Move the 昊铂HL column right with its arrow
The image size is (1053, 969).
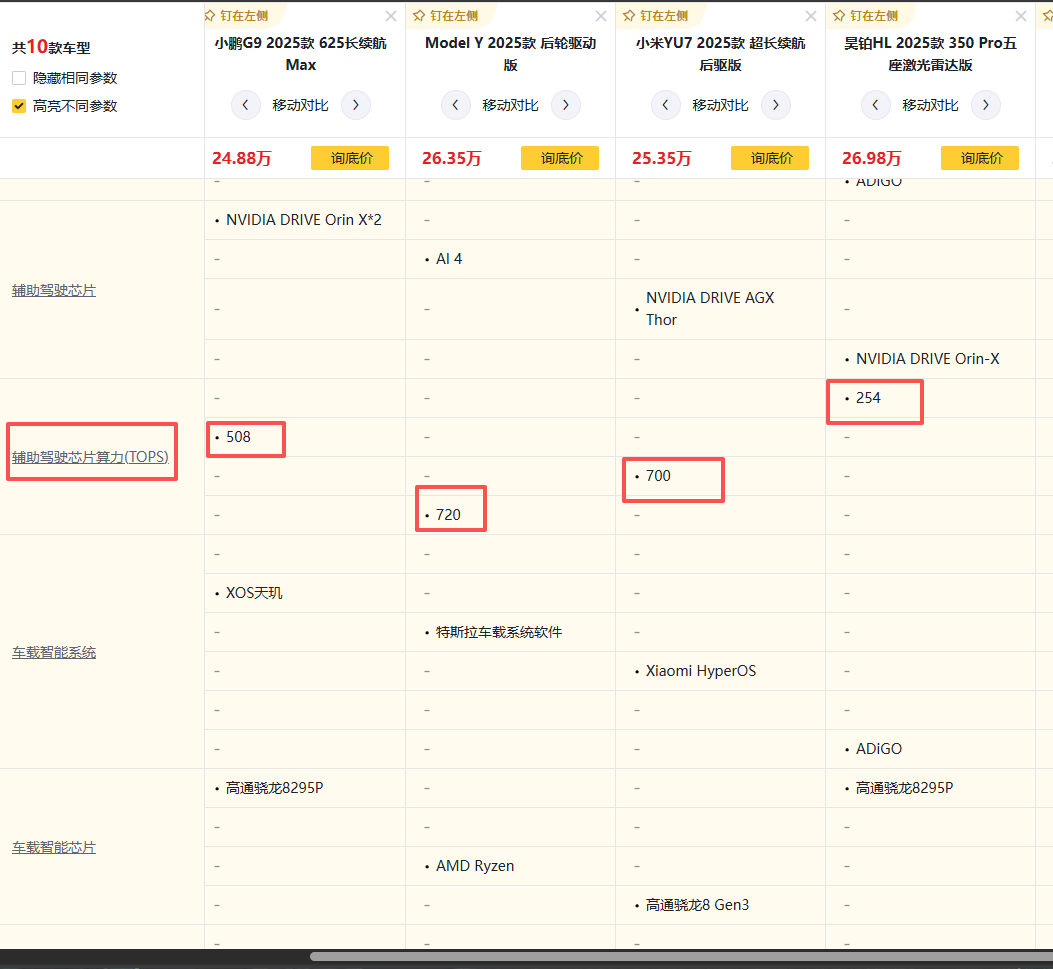986,105
